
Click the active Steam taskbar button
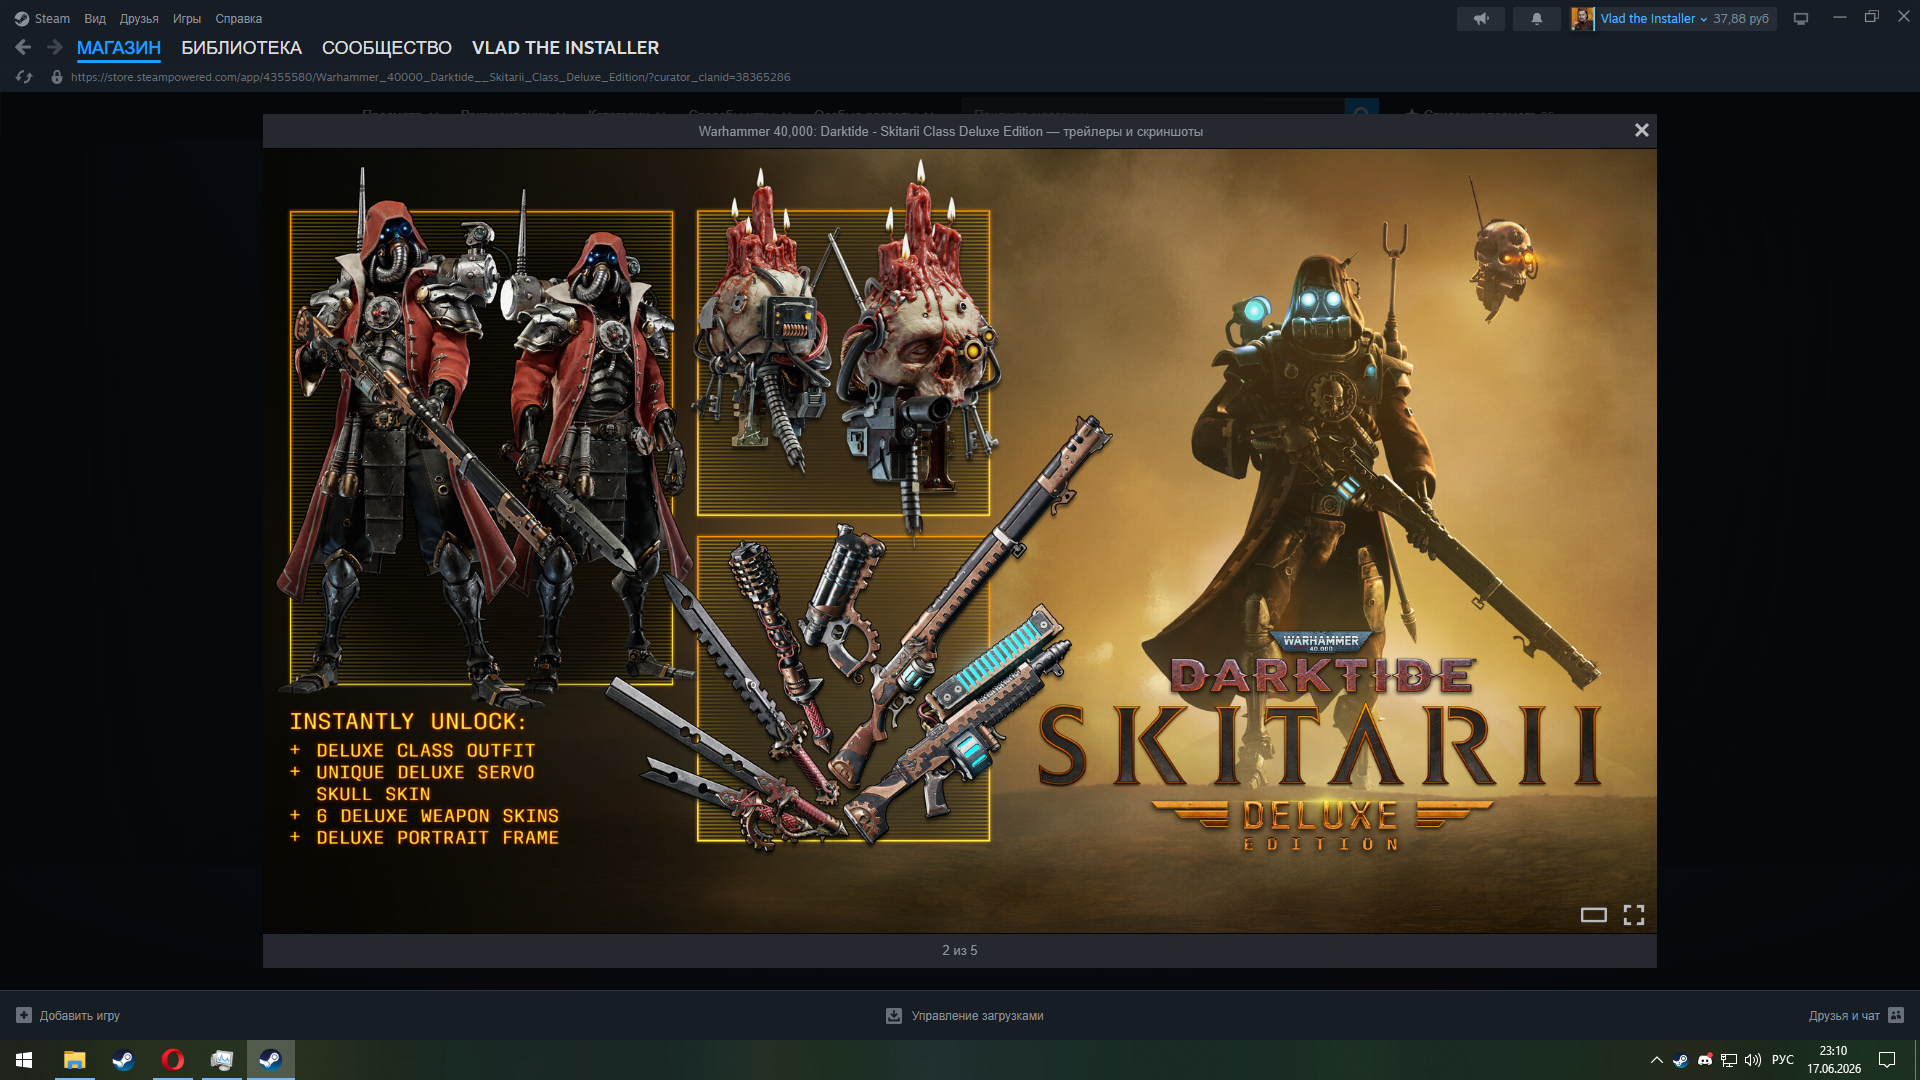[x=270, y=1060]
